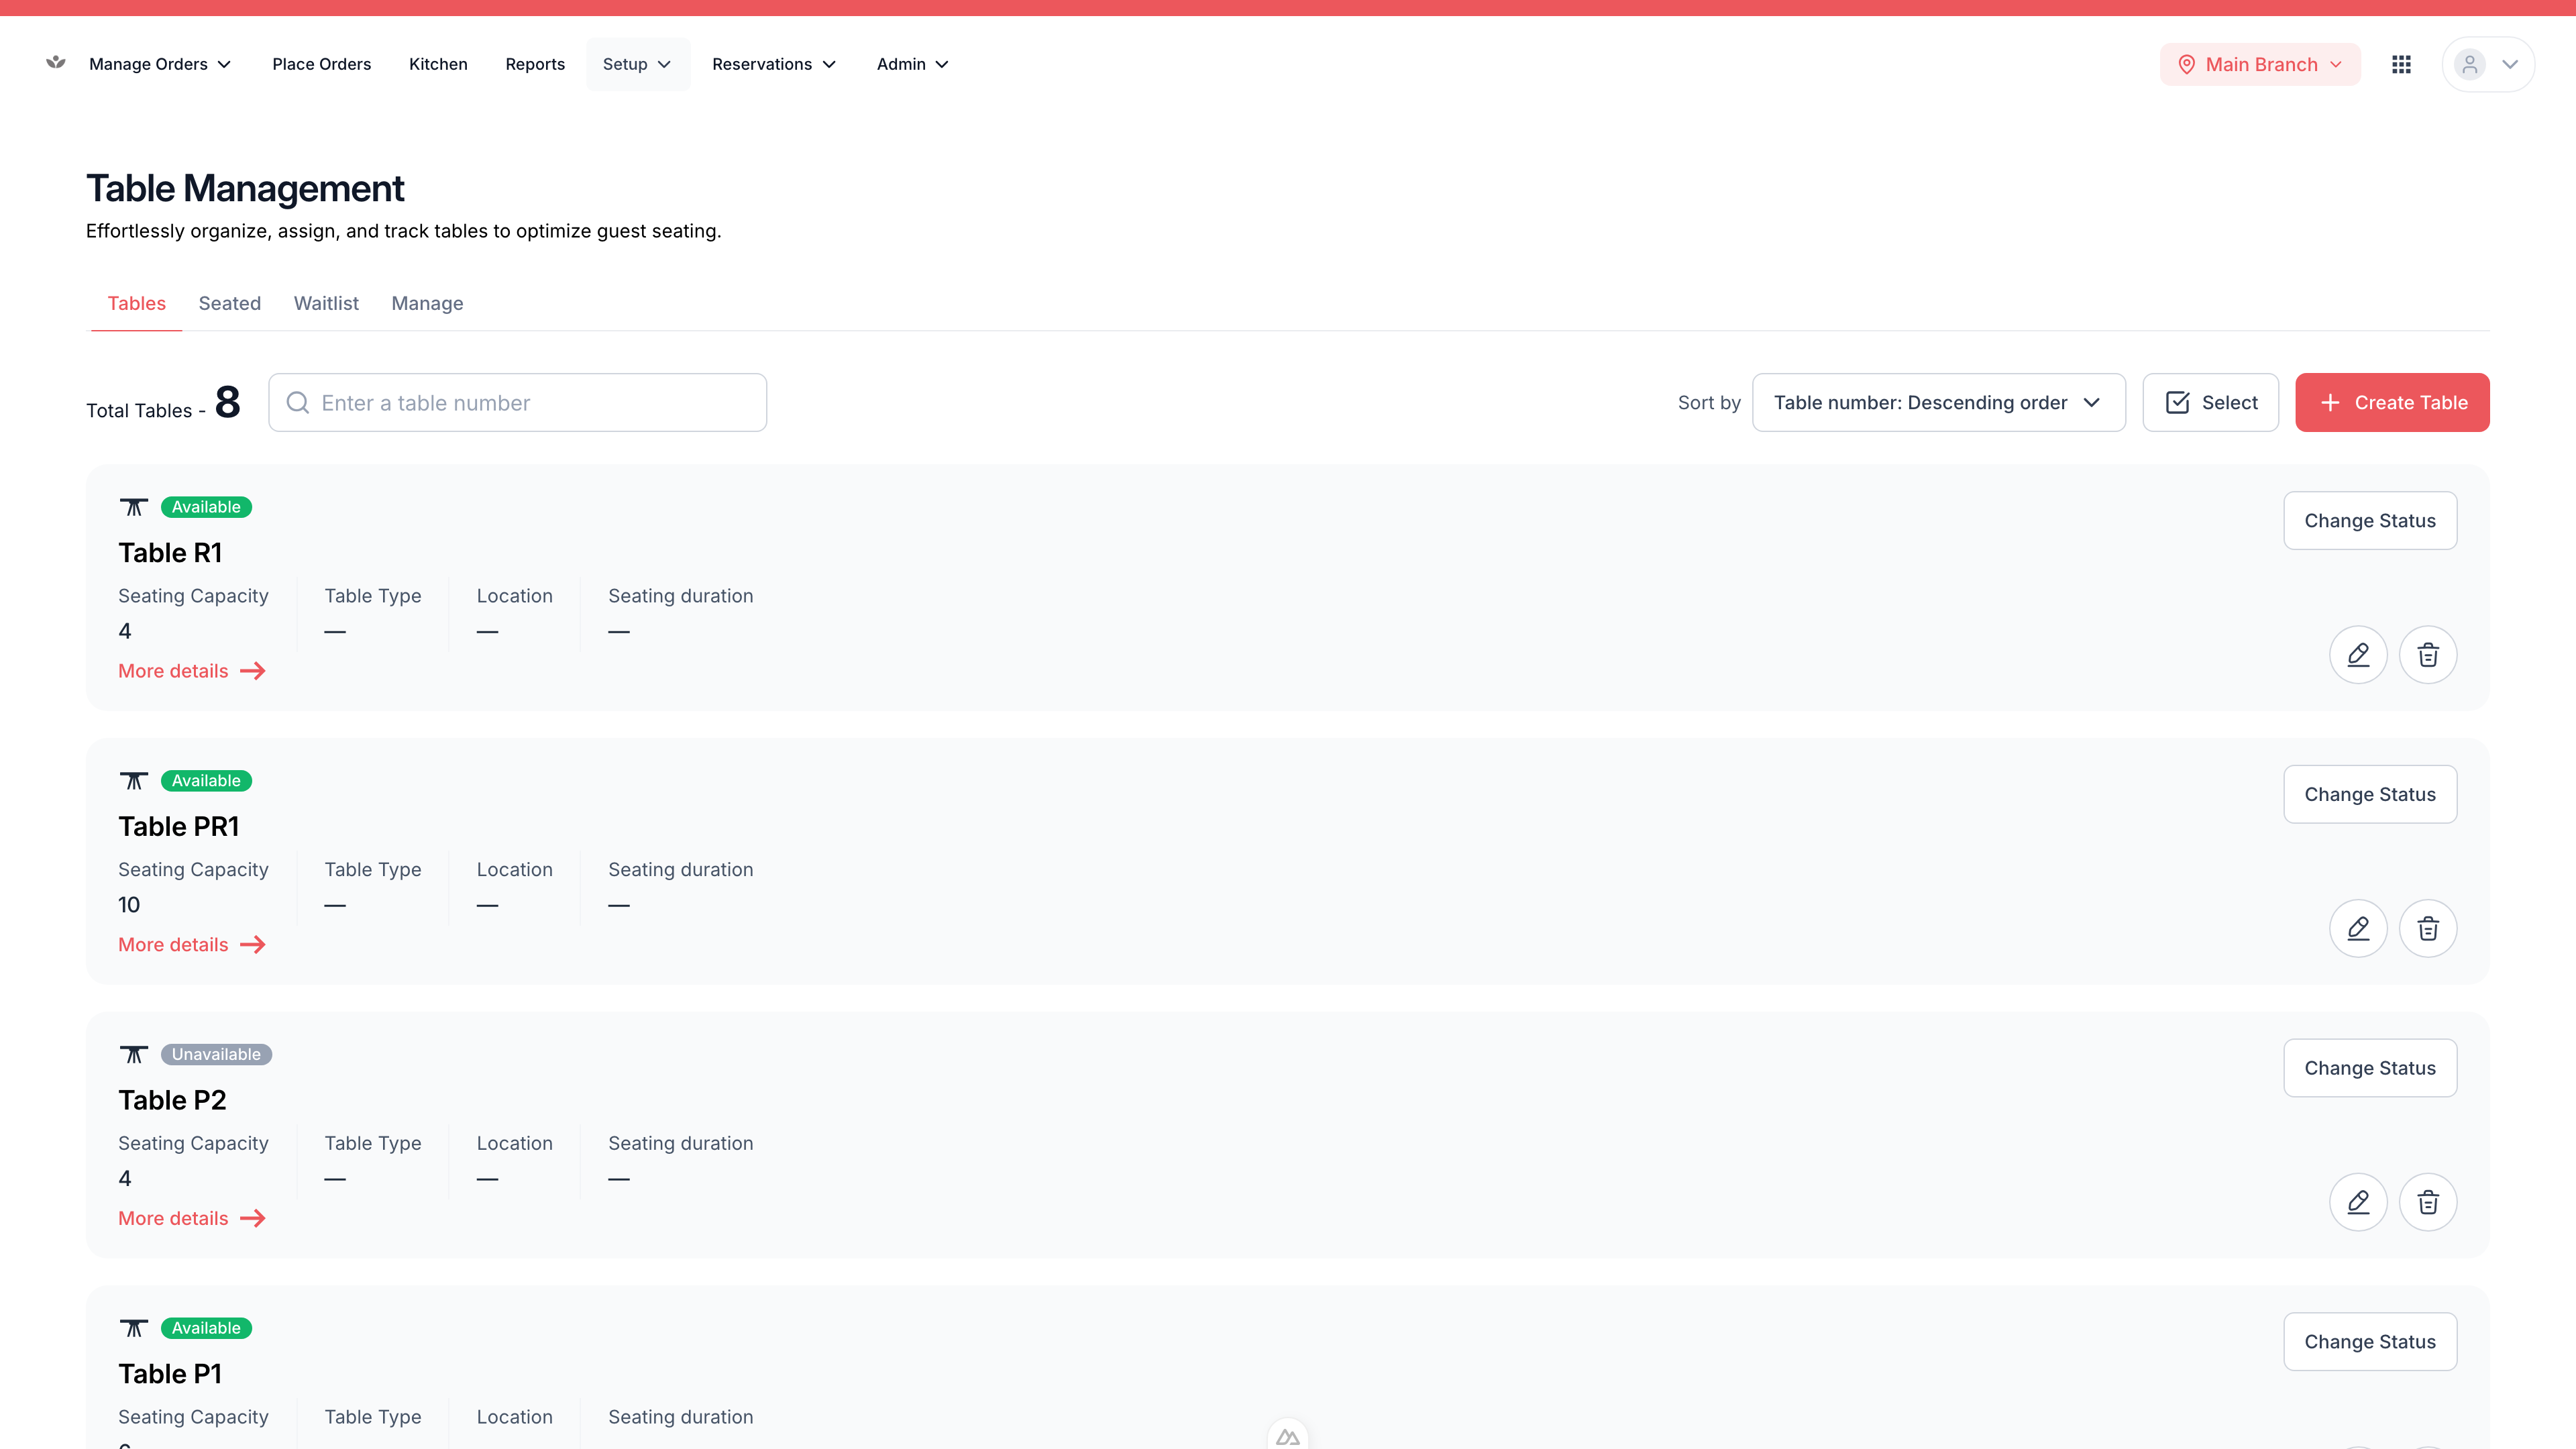The height and width of the screenshot is (1449, 2576).
Task: Click the table icon on Table P2 card
Action: [x=134, y=1054]
